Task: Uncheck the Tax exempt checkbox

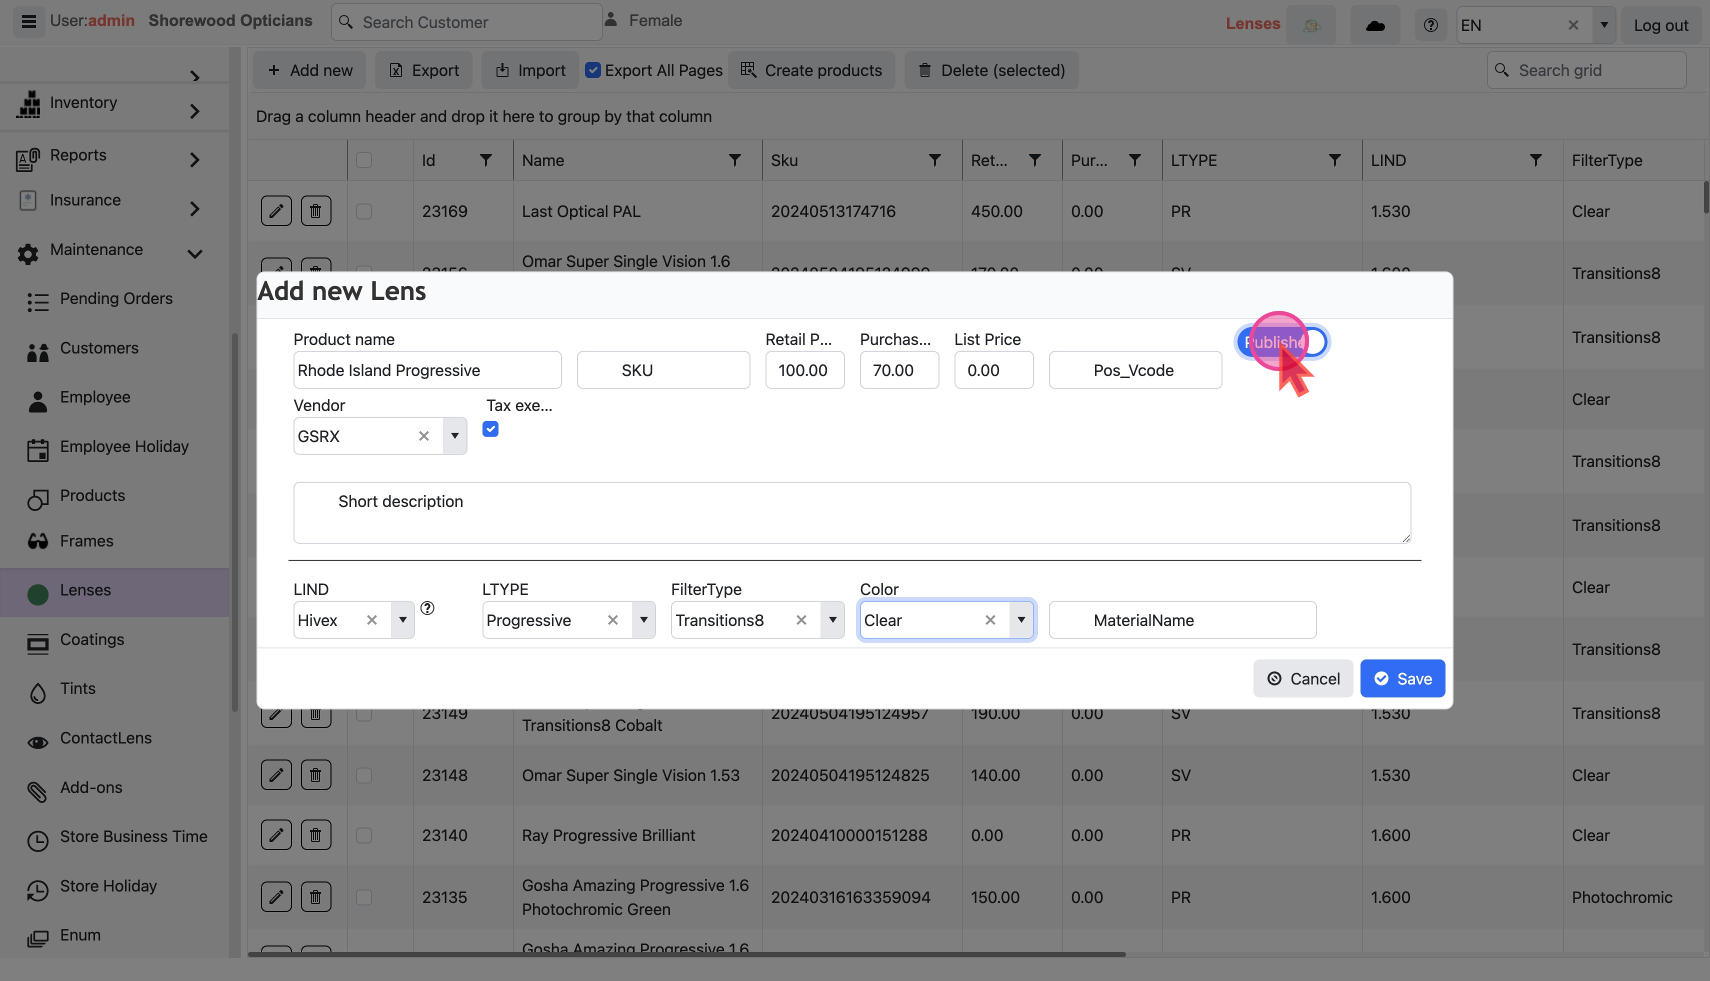Action: [x=491, y=429]
